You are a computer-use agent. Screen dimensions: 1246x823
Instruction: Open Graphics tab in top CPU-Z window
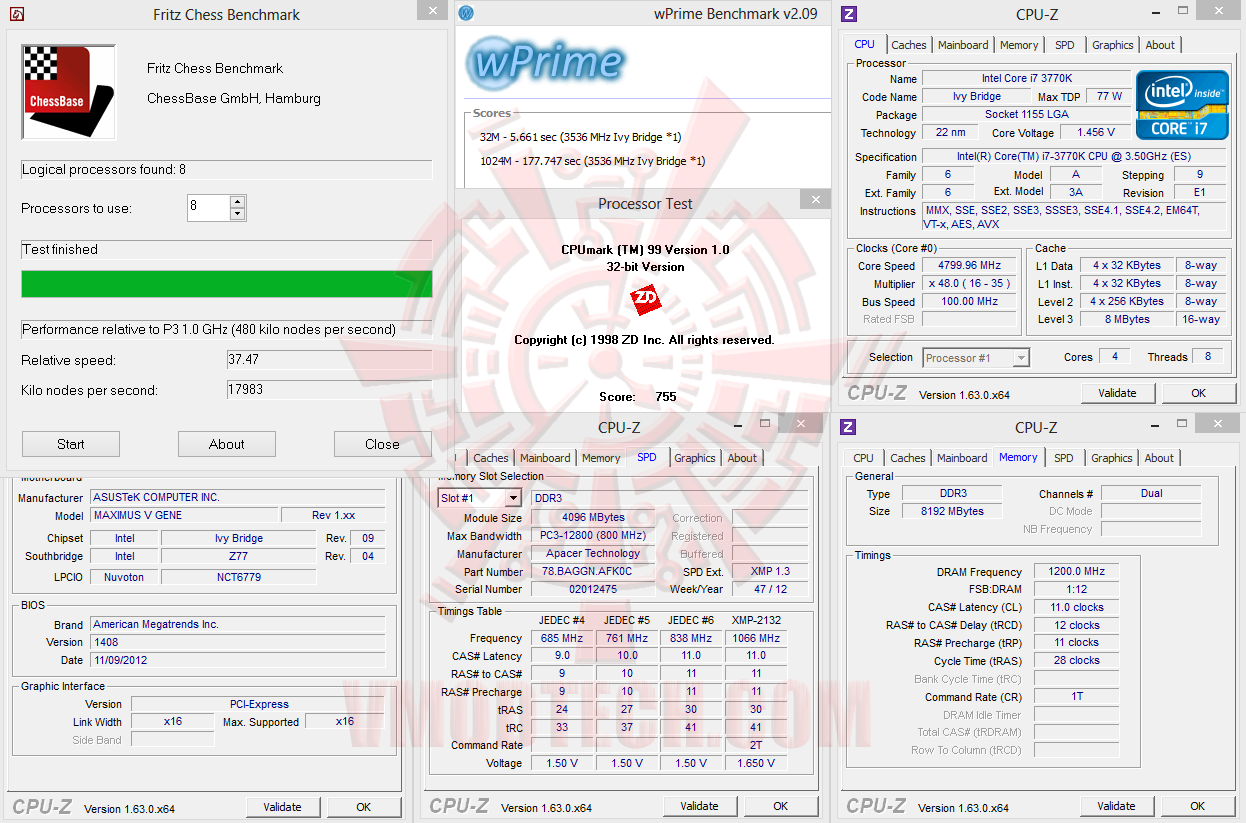click(x=1112, y=45)
